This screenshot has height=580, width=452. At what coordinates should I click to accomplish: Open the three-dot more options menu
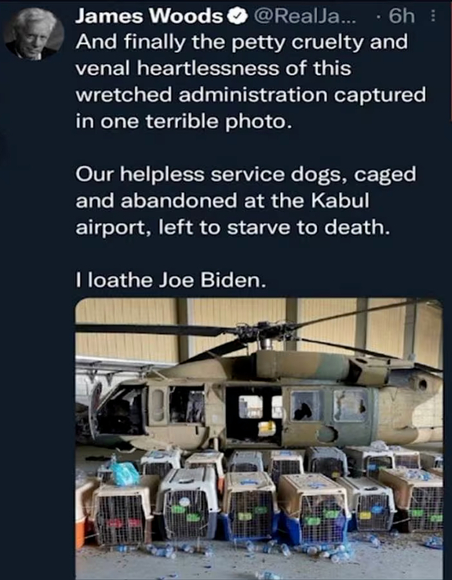(434, 16)
